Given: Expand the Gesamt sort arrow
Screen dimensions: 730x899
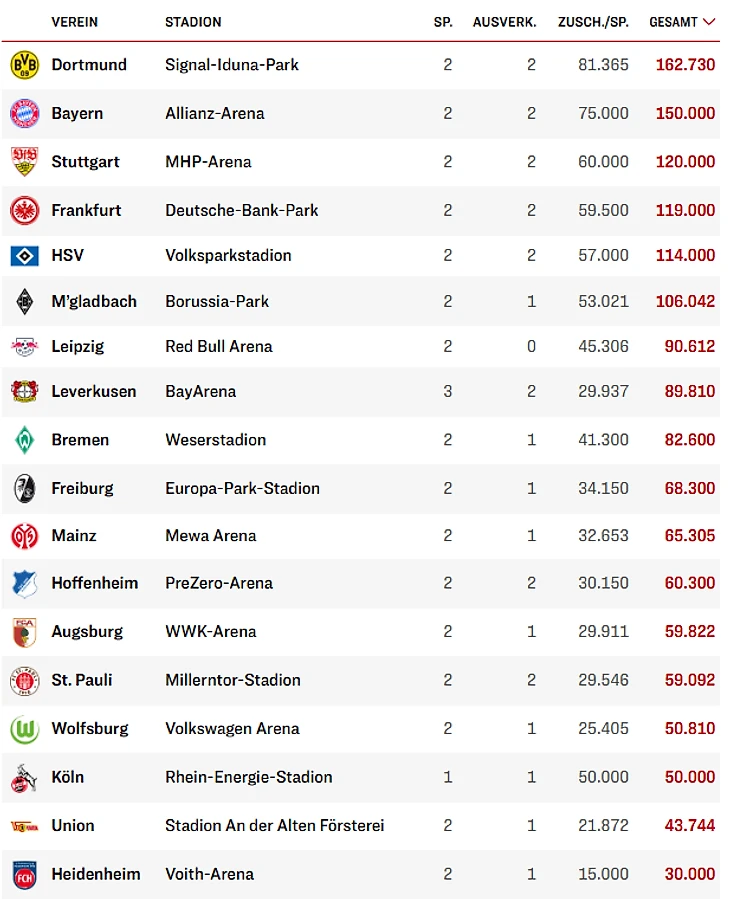Looking at the screenshot, I should pos(709,22).
